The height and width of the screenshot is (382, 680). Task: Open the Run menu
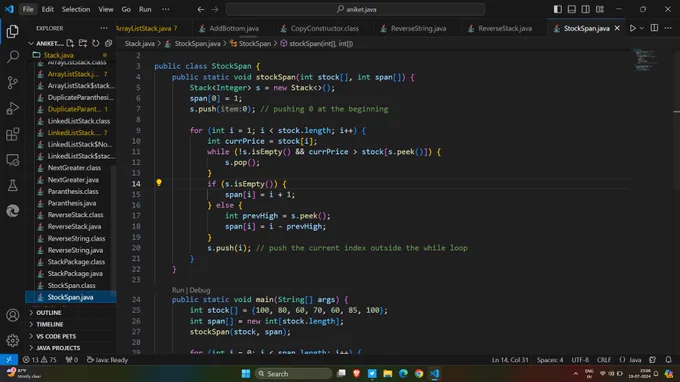pyautogui.click(x=145, y=9)
